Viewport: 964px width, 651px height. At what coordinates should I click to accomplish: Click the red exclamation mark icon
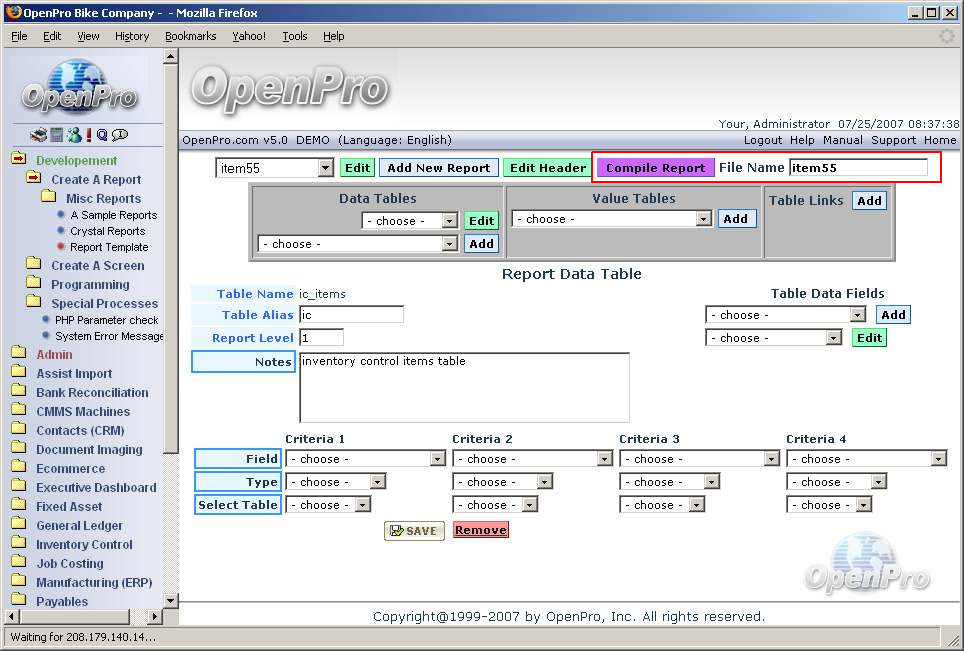pyautogui.click(x=88, y=135)
